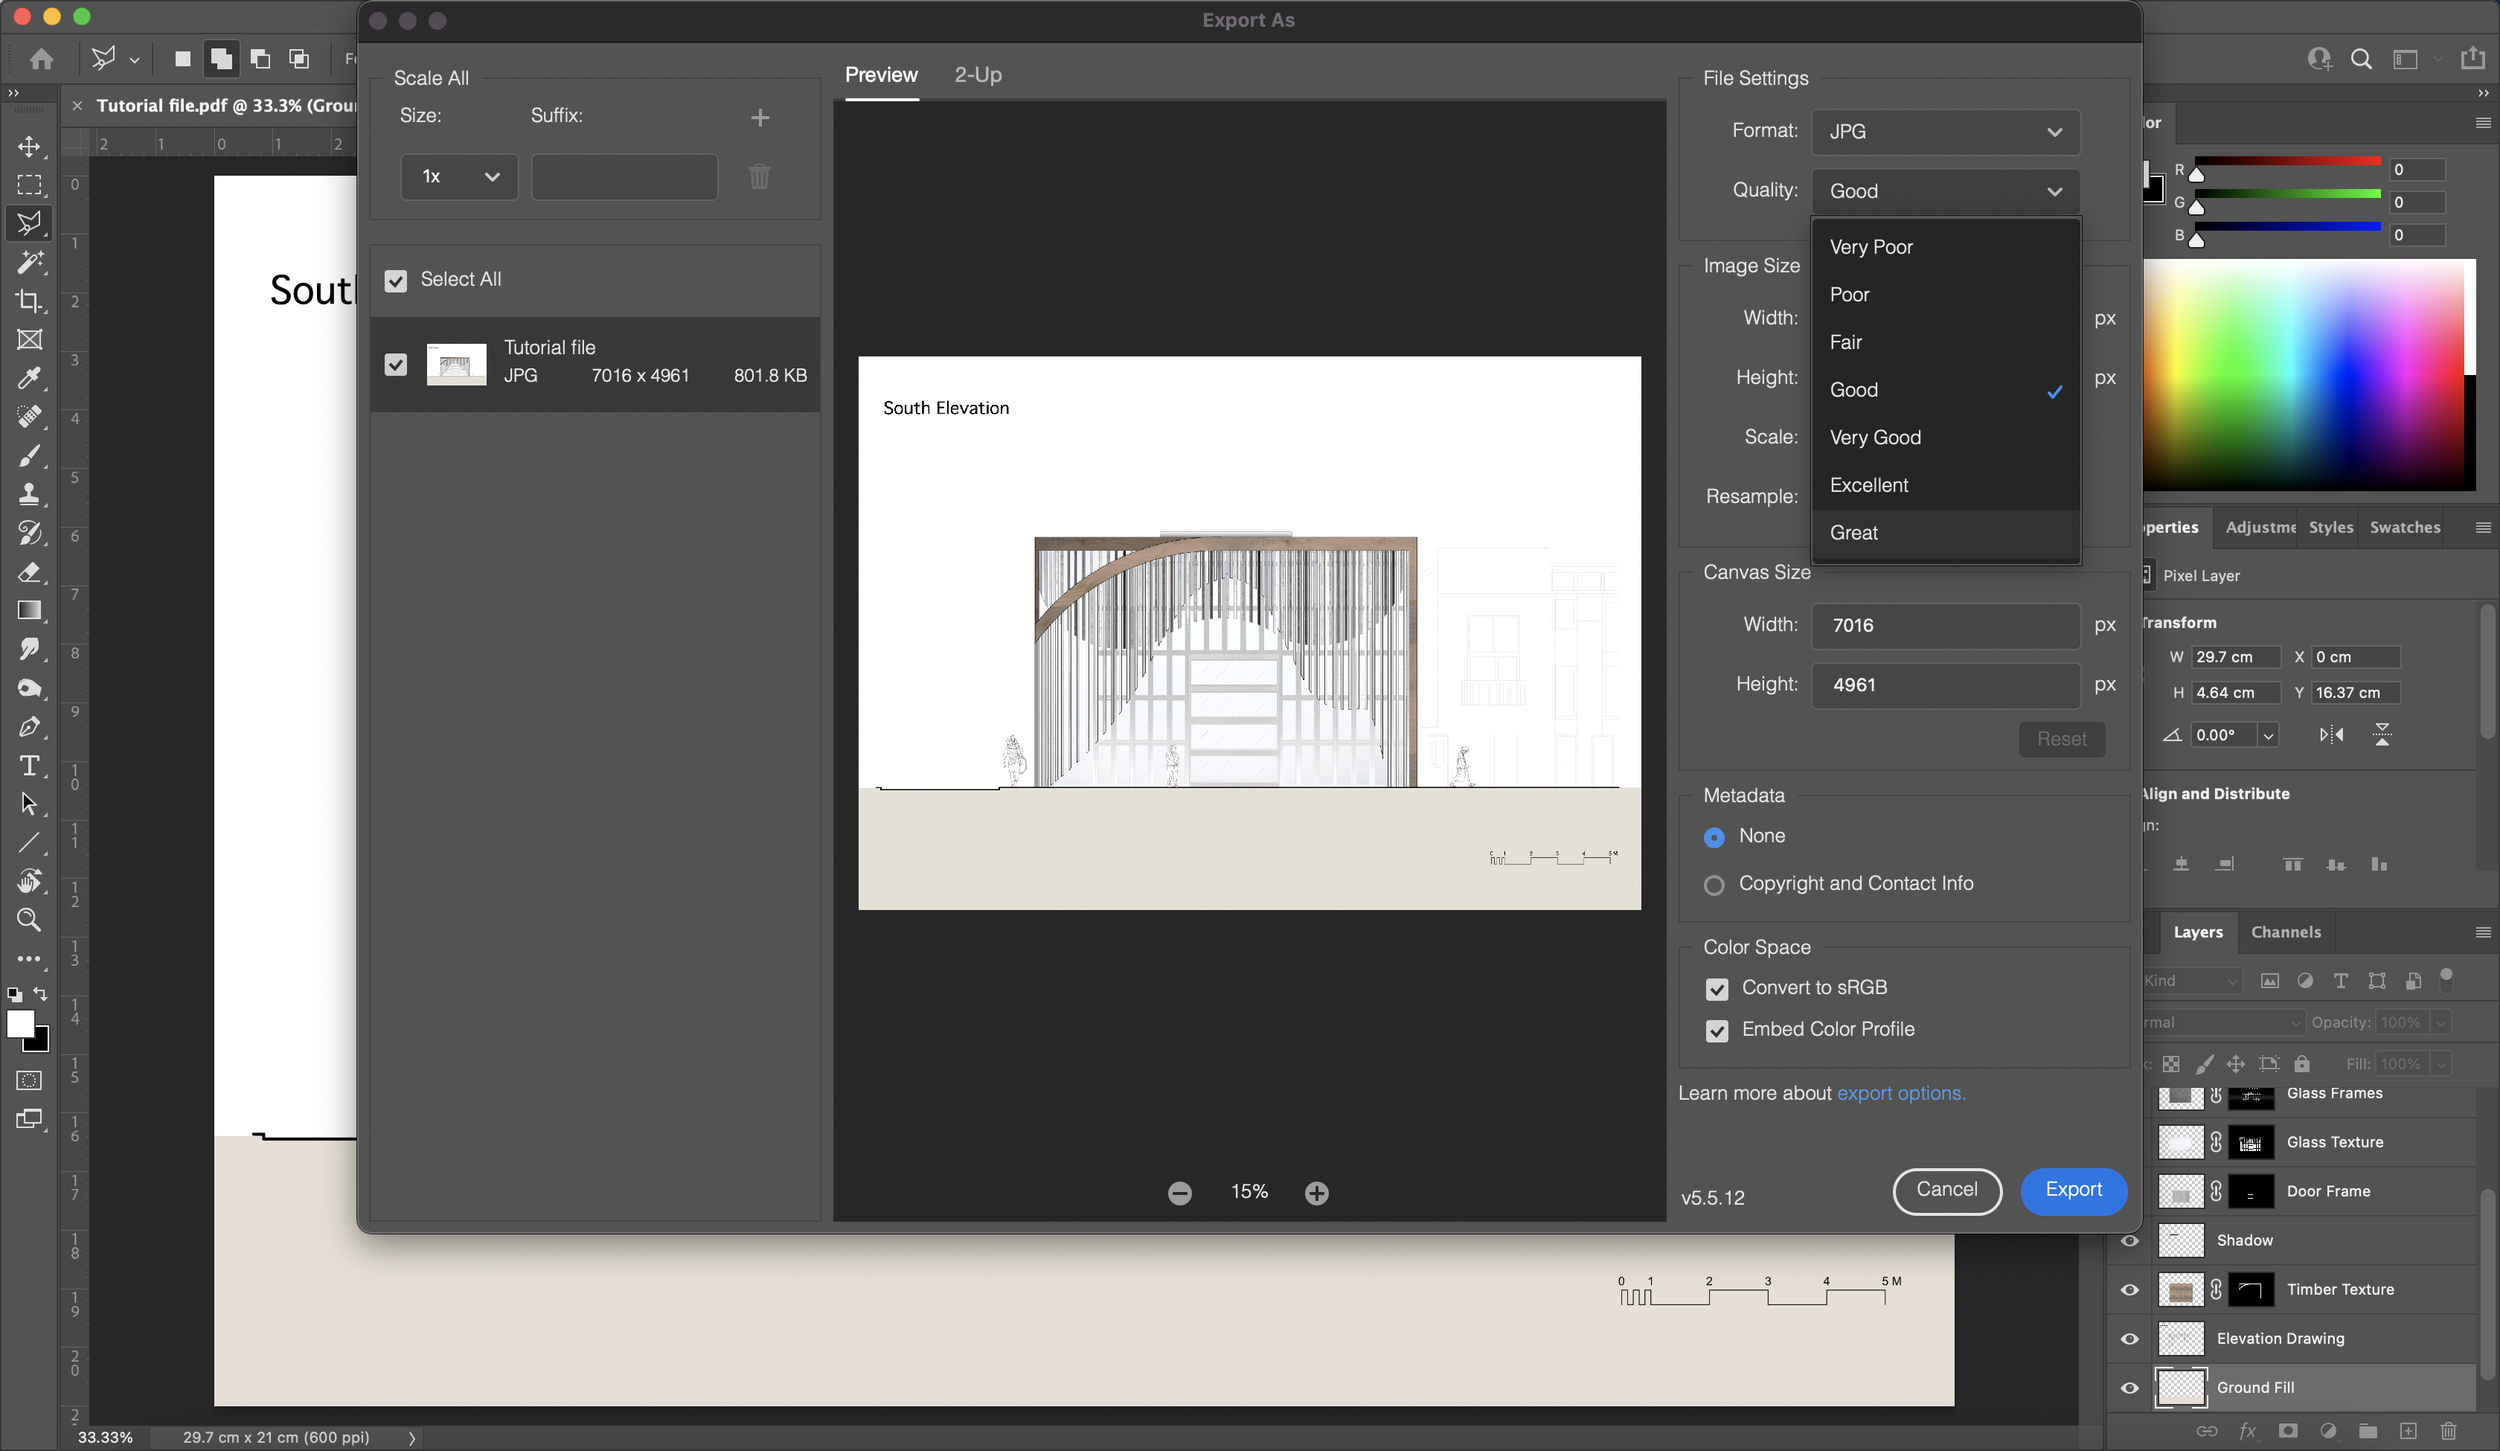The width and height of the screenshot is (2500, 1451).
Task: Select the Crop tool in the toolbar
Action: click(30, 301)
